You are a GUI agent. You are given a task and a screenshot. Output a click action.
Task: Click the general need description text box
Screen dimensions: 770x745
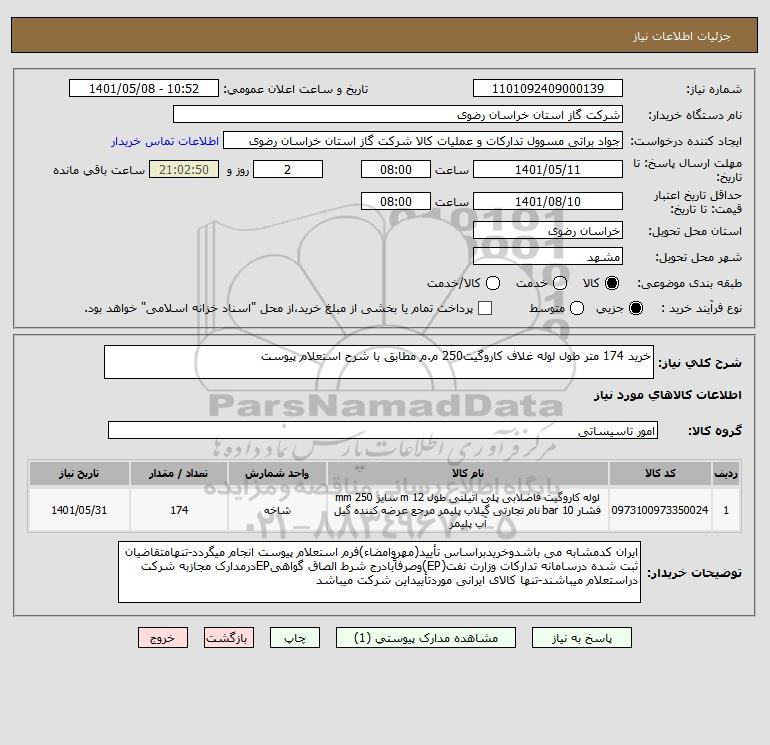[379, 362]
